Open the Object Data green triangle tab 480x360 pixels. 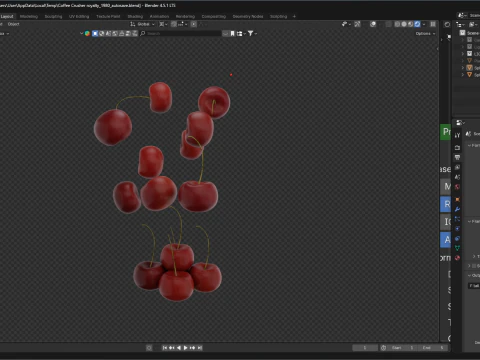457,248
